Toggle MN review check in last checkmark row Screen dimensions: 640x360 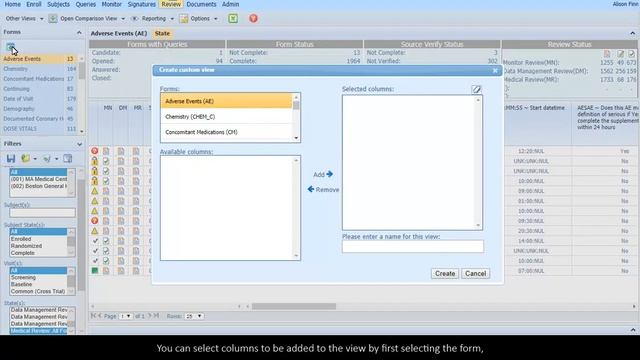coord(106,261)
